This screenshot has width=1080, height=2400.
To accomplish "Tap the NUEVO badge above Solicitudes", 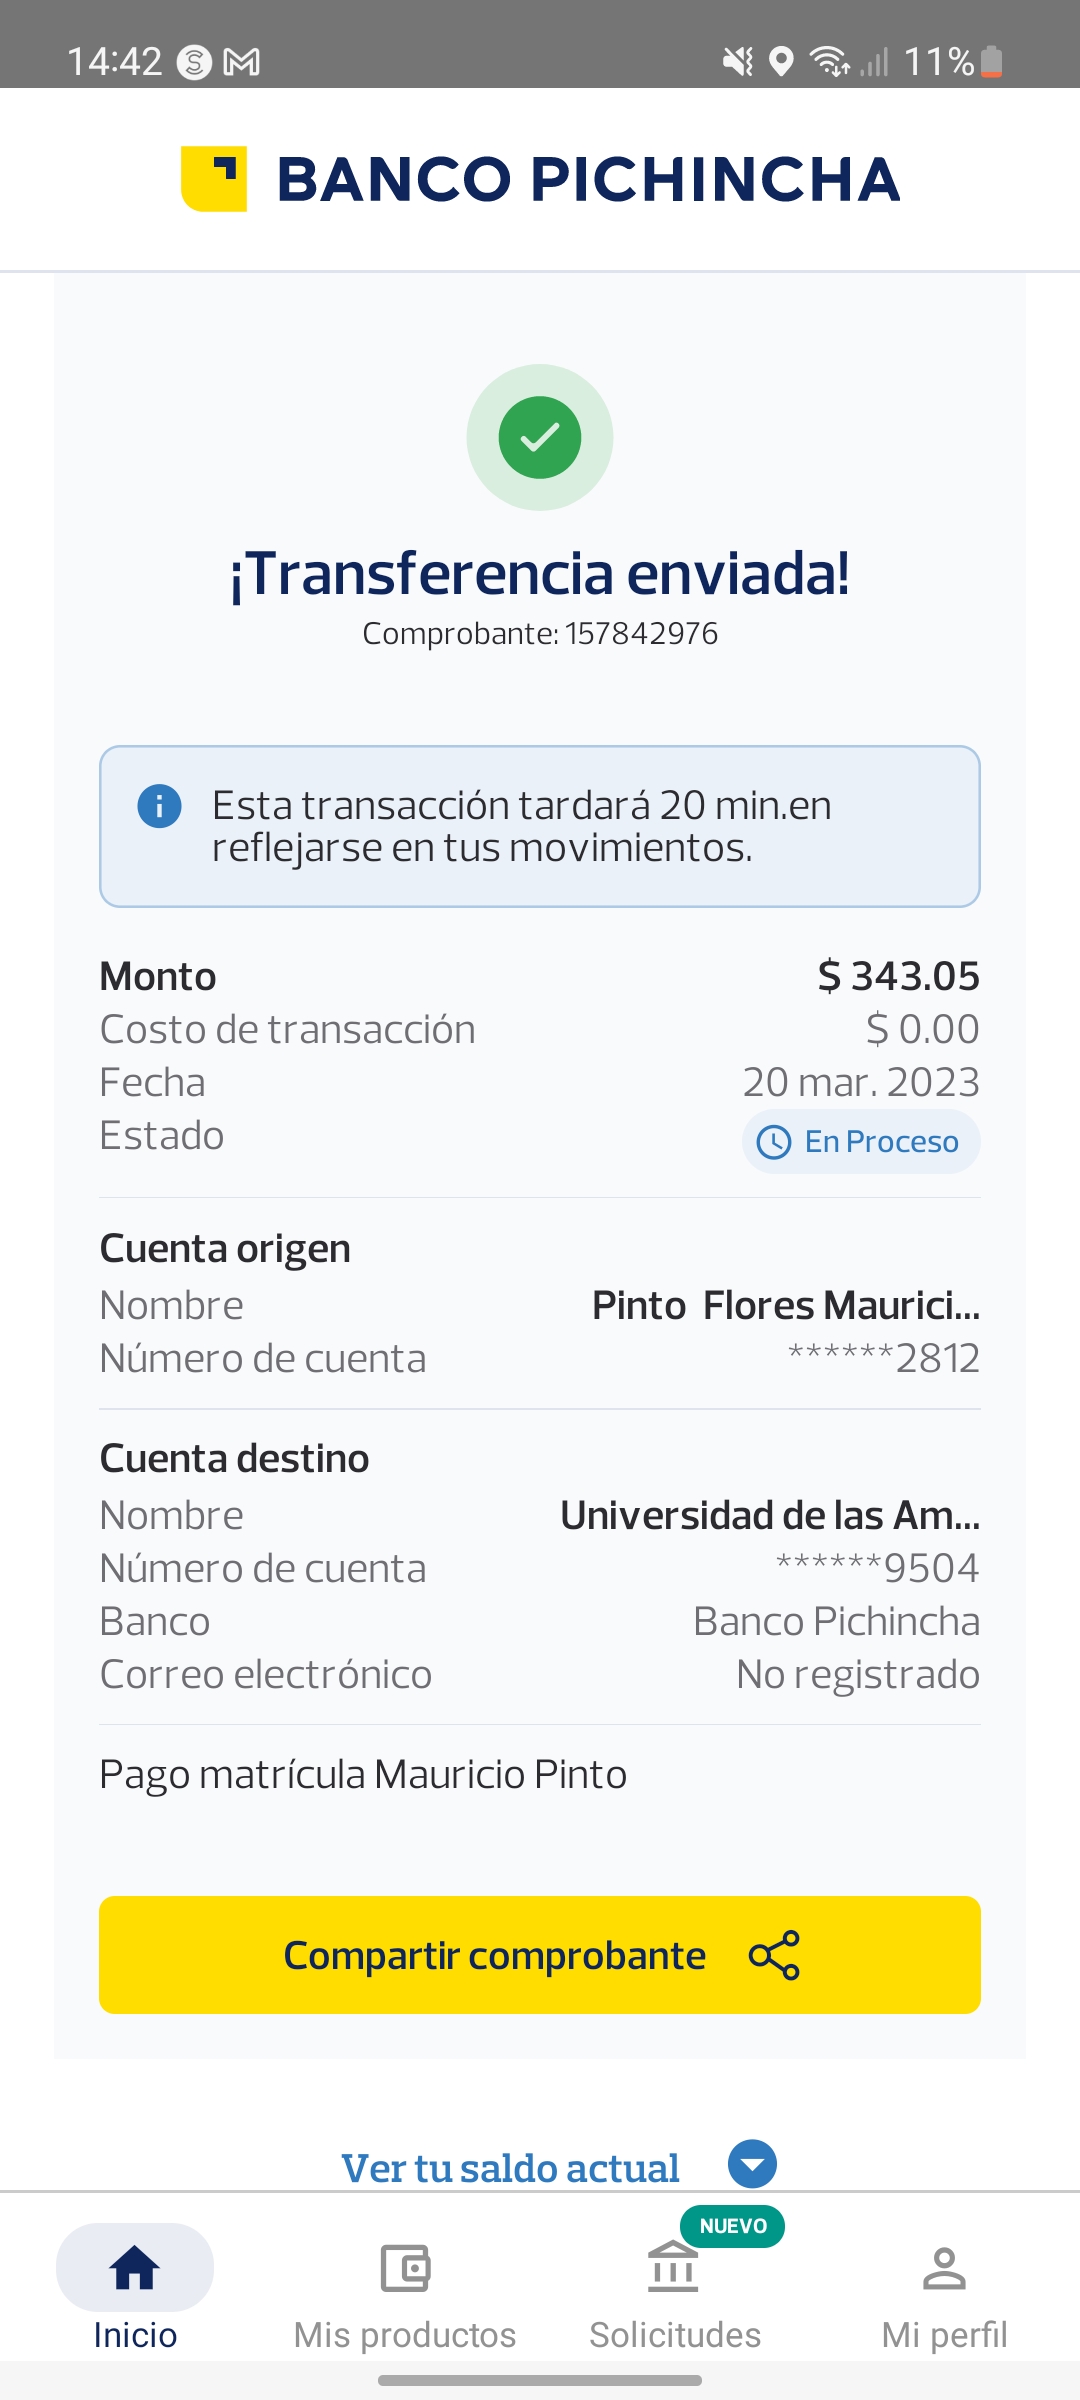I will point(733,2226).
